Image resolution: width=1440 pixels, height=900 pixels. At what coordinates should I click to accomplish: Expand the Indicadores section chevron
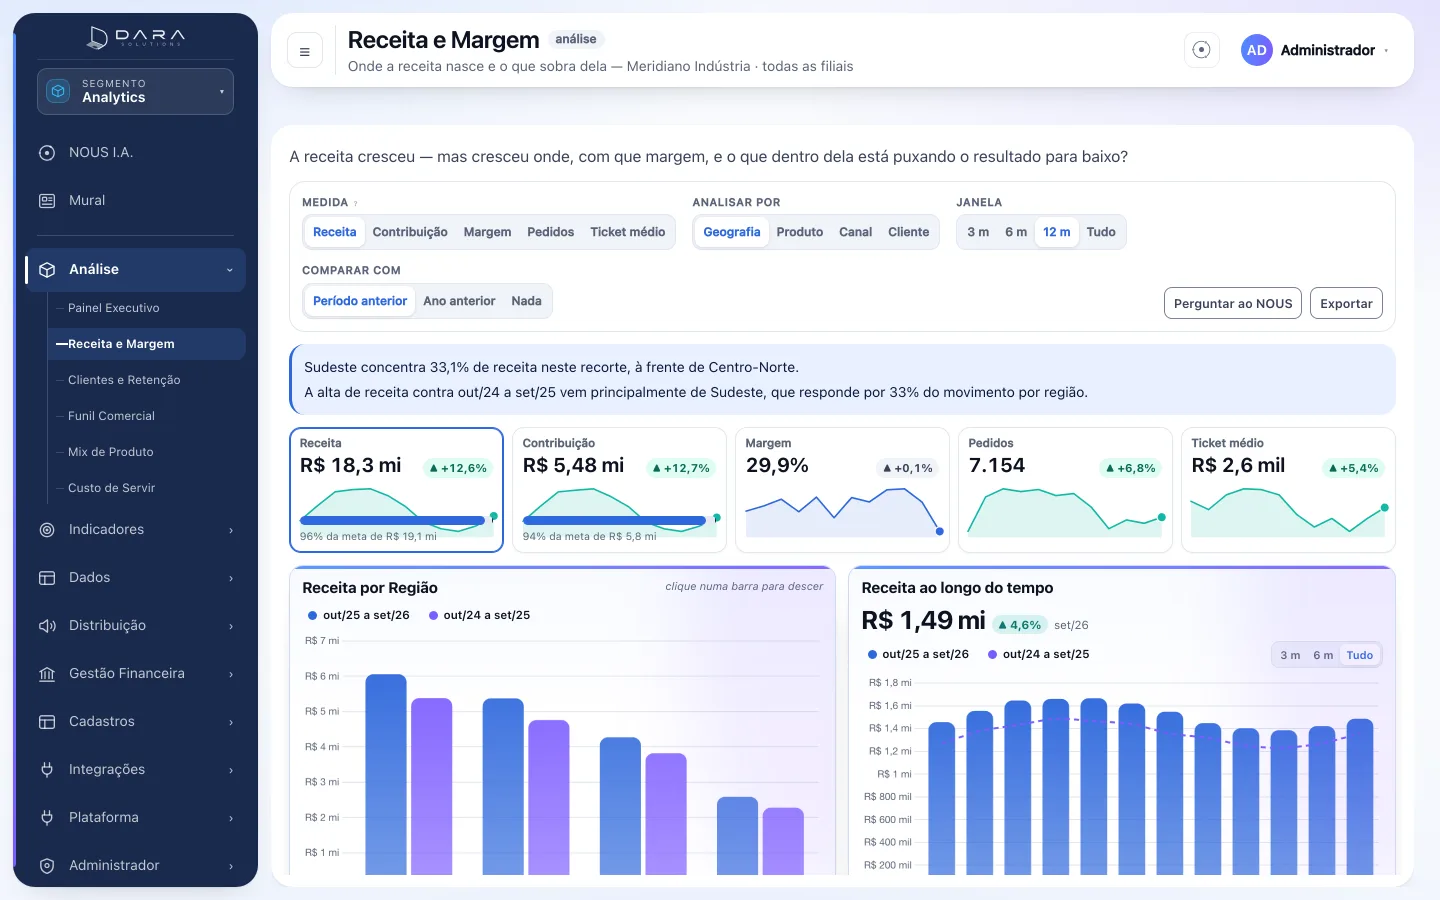(231, 530)
